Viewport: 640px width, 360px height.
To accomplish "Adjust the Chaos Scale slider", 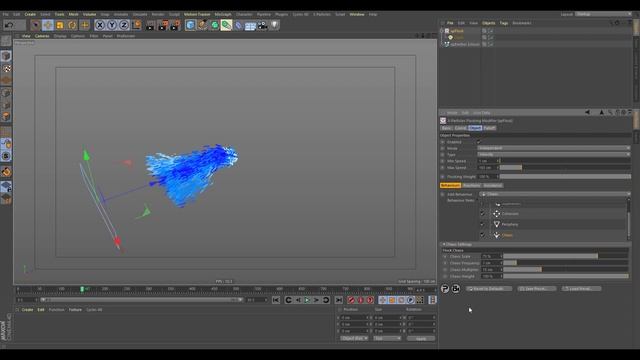I will point(565,256).
